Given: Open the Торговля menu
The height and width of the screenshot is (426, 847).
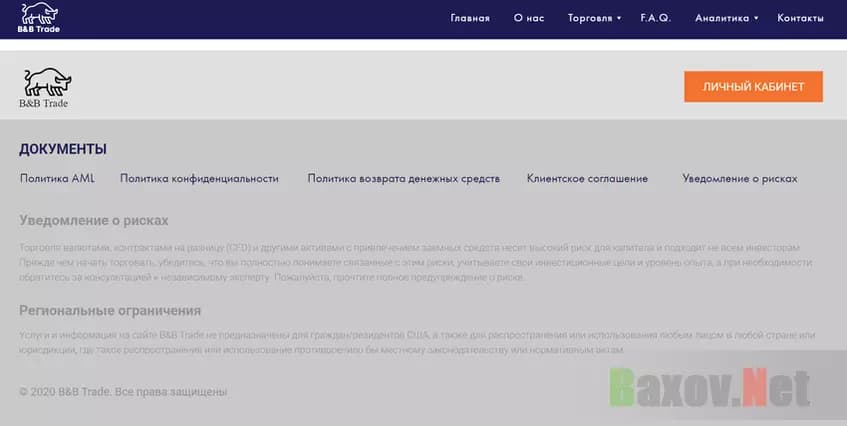Looking at the screenshot, I should click(x=590, y=18).
